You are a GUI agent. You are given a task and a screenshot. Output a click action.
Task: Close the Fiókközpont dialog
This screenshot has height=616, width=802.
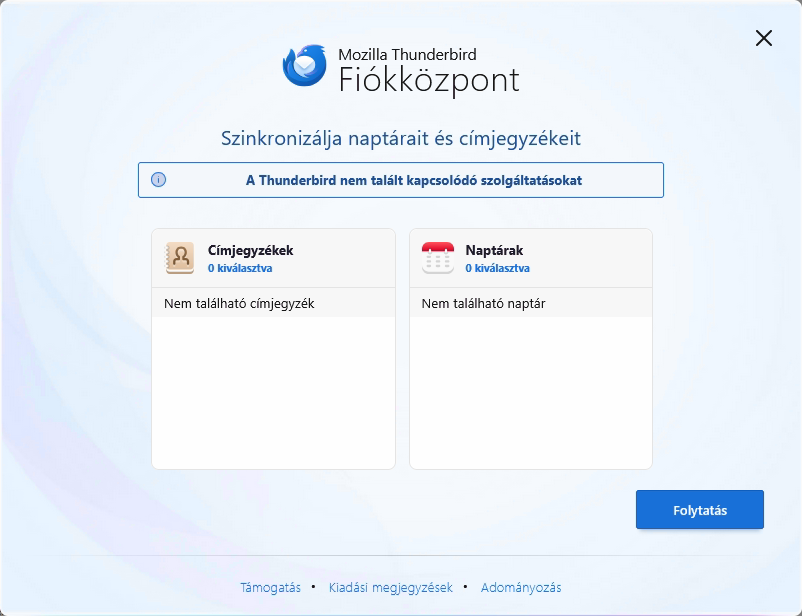pyautogui.click(x=764, y=38)
